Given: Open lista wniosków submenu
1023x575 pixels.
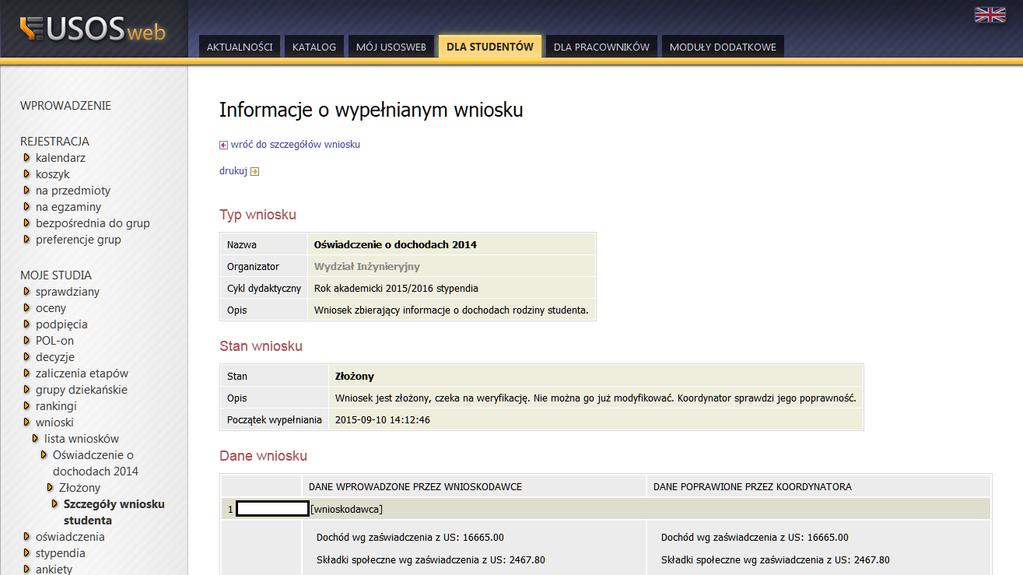Looking at the screenshot, I should coord(82,439).
